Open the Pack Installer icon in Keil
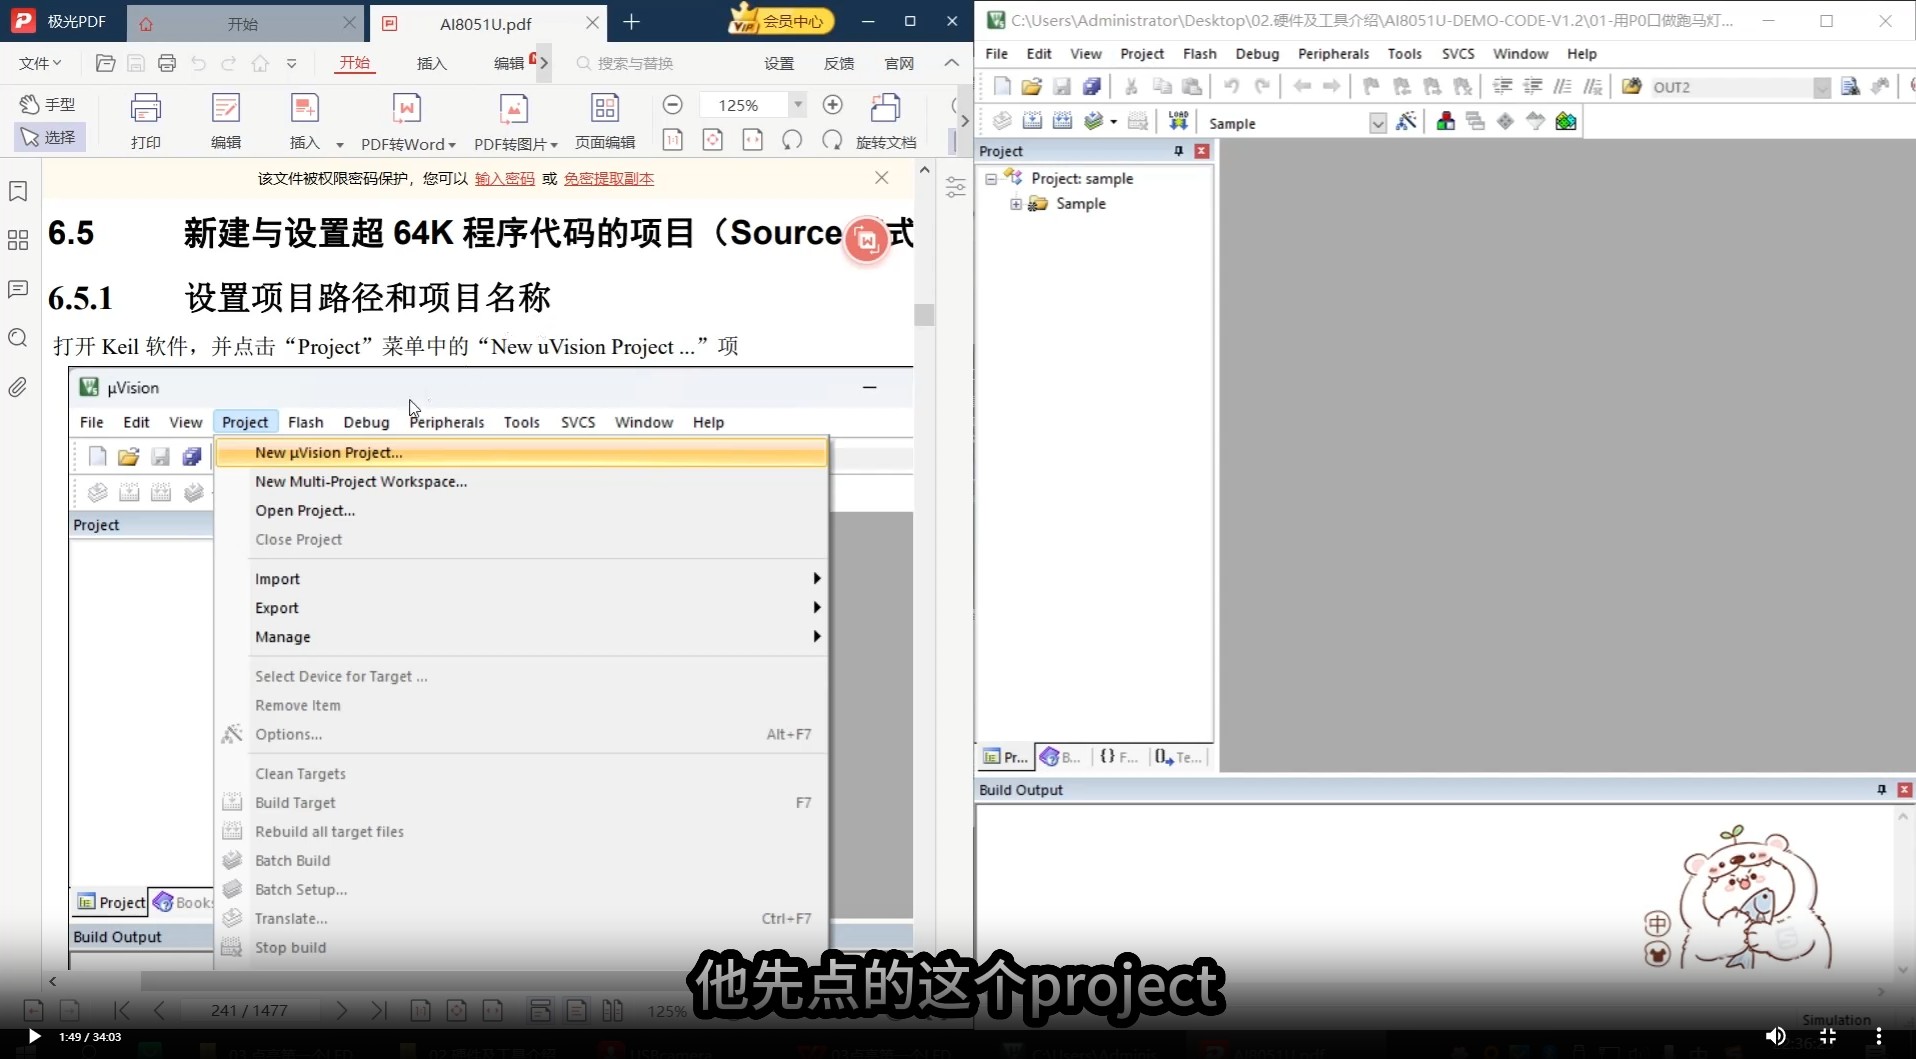 tap(1566, 122)
